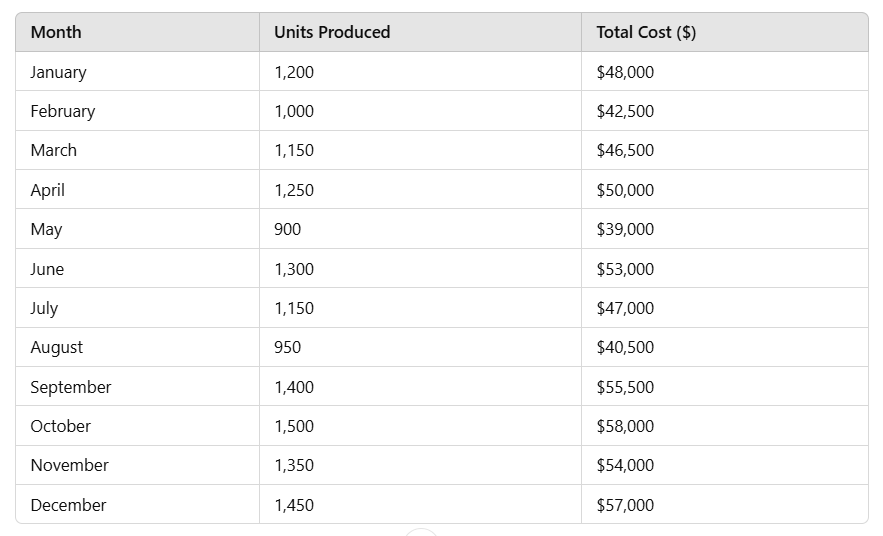
Task: Click the Total Cost ($) column header
Action: click(x=646, y=32)
